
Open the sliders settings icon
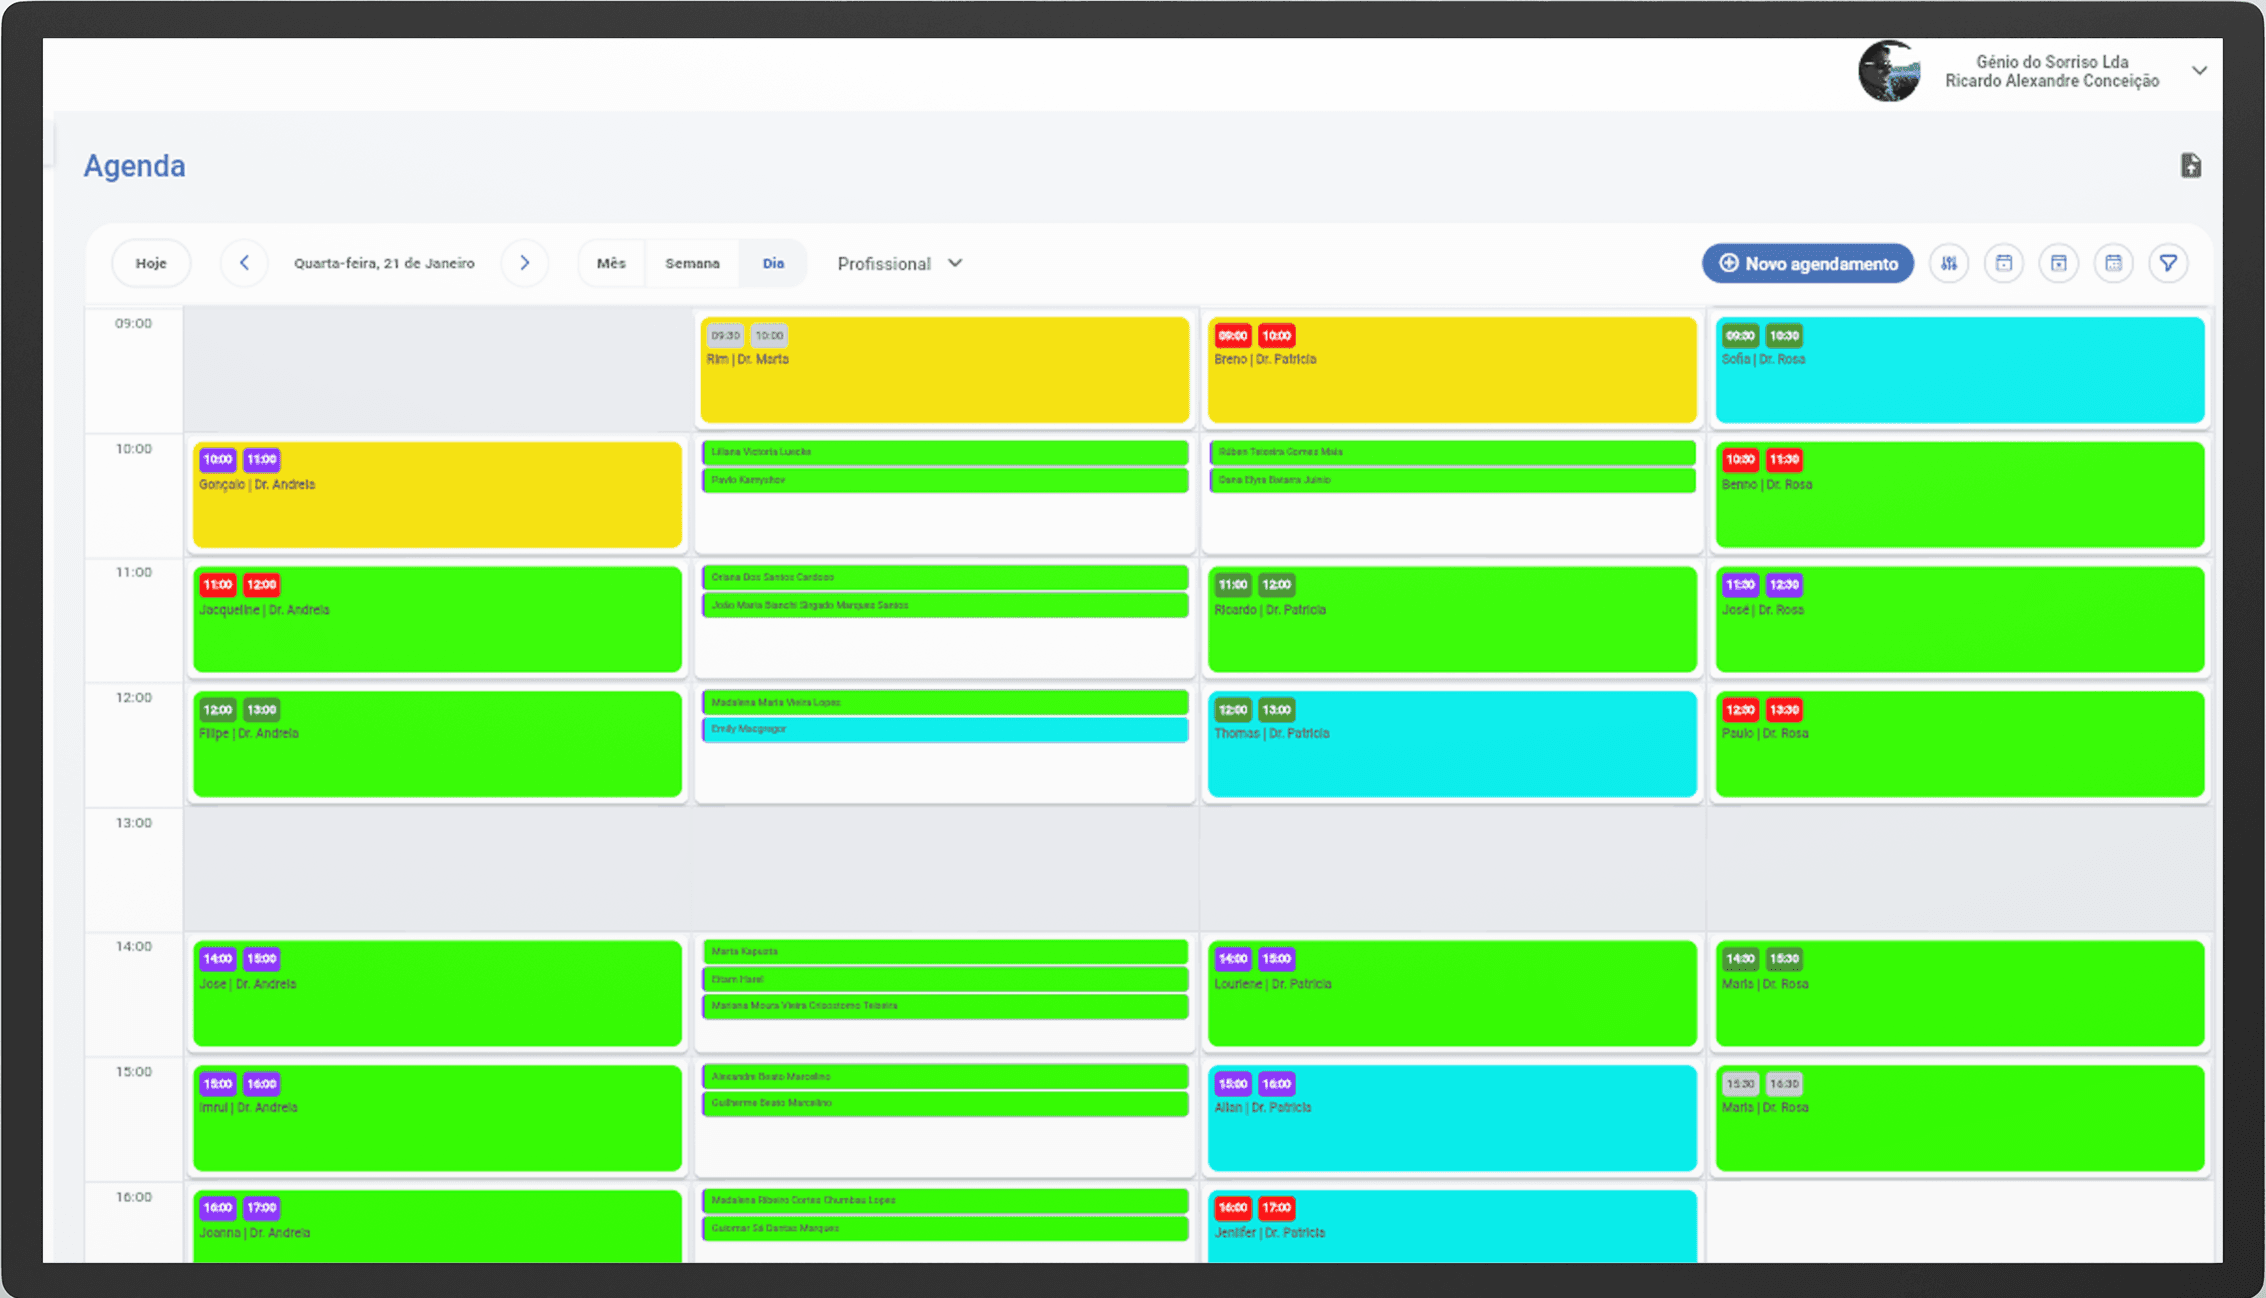[1949, 263]
